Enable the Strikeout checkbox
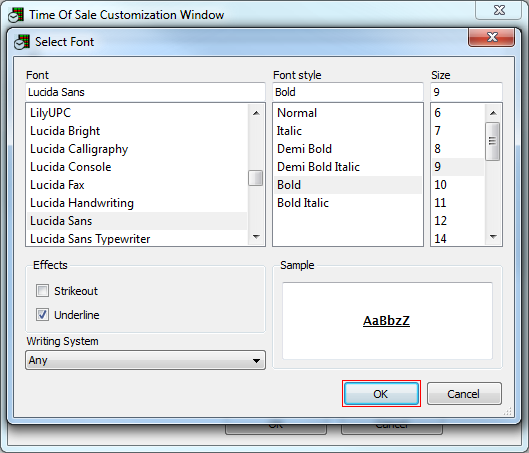 point(43,290)
